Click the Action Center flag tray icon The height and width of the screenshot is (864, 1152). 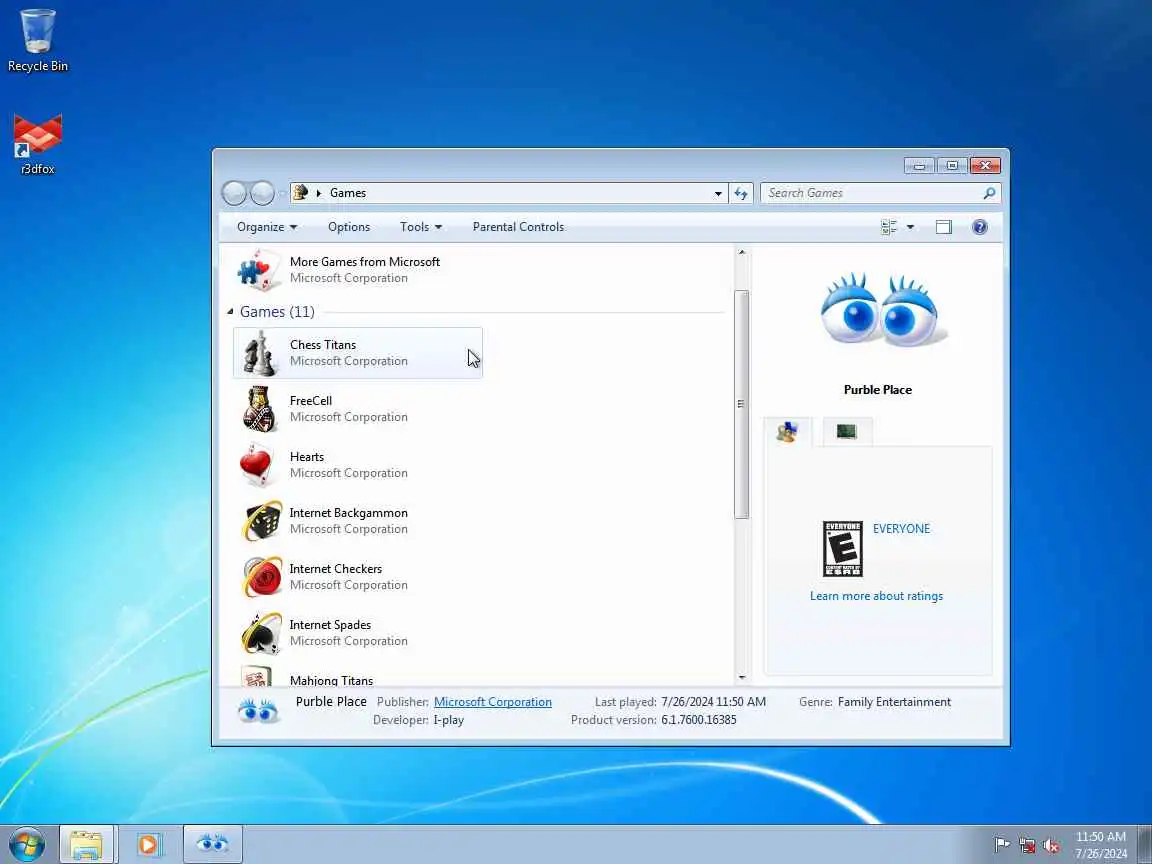tap(1001, 845)
